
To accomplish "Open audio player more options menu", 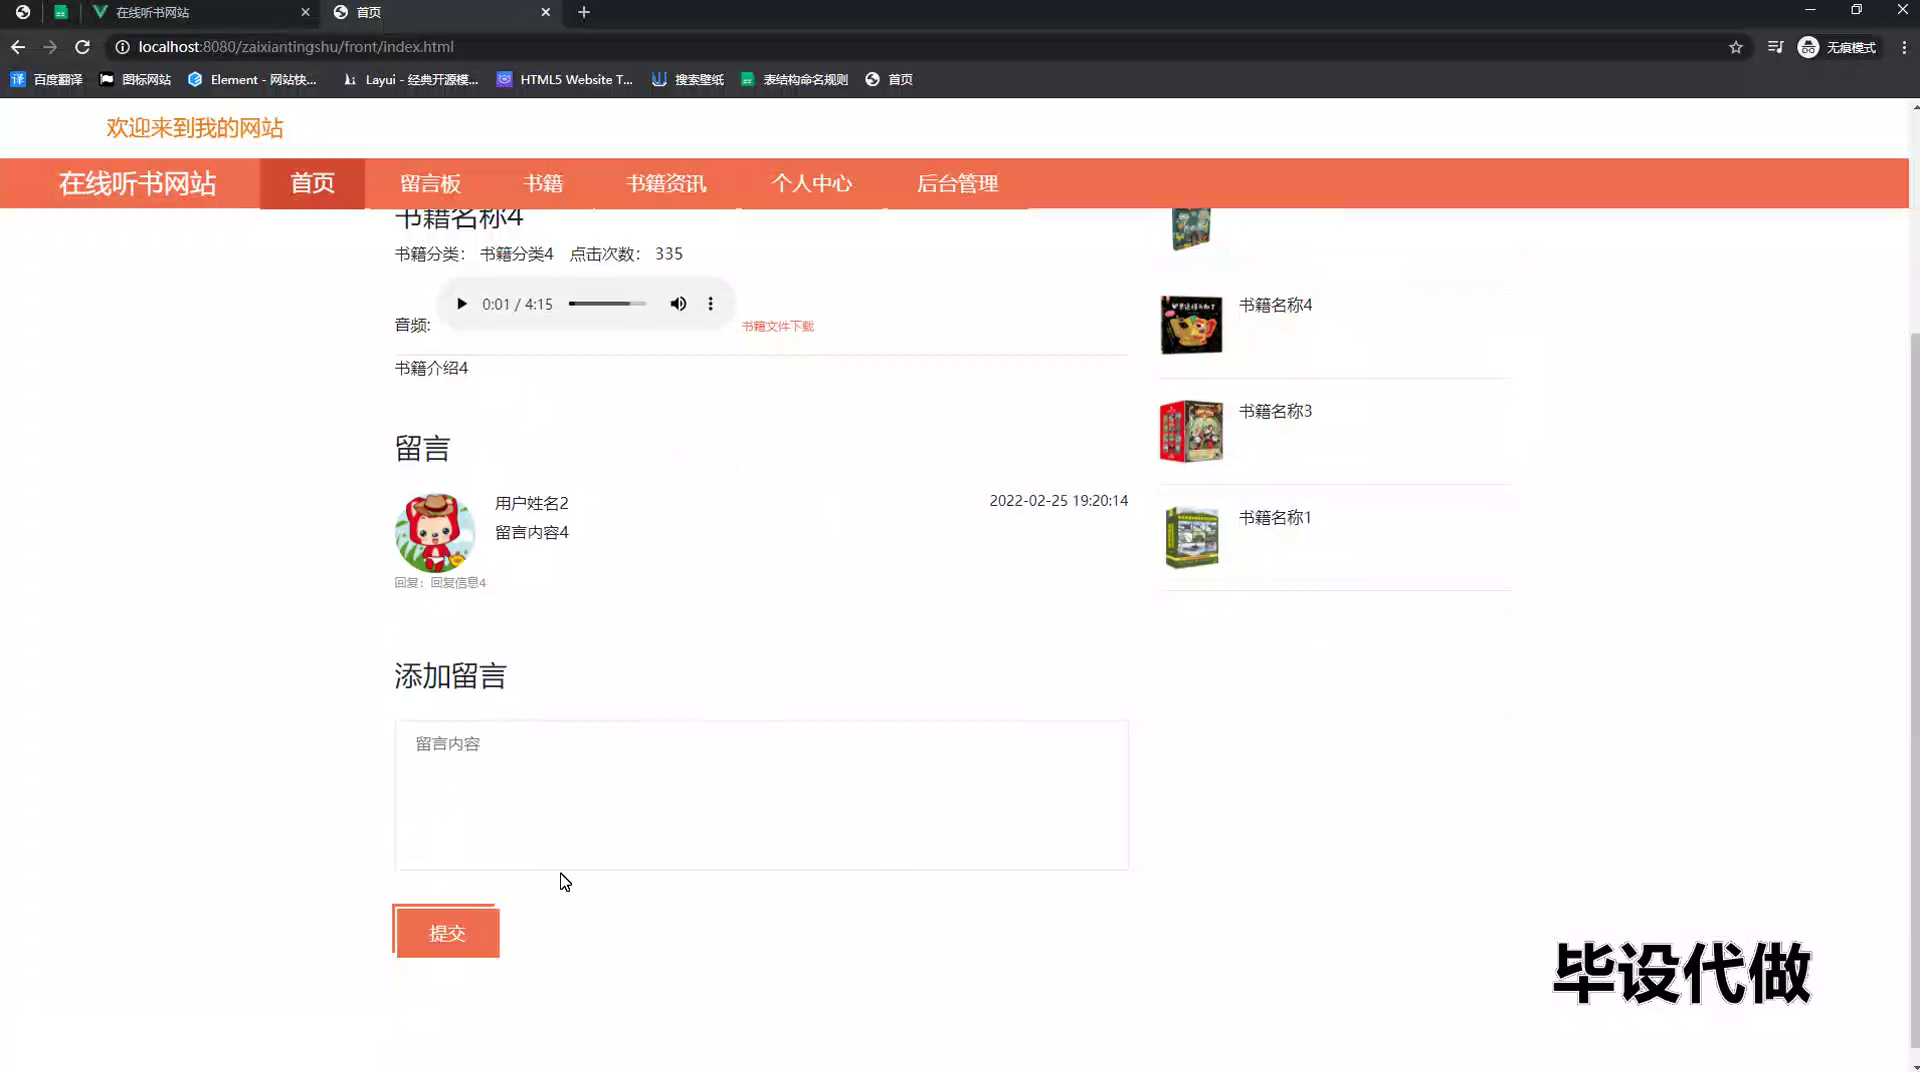I will click(711, 304).
